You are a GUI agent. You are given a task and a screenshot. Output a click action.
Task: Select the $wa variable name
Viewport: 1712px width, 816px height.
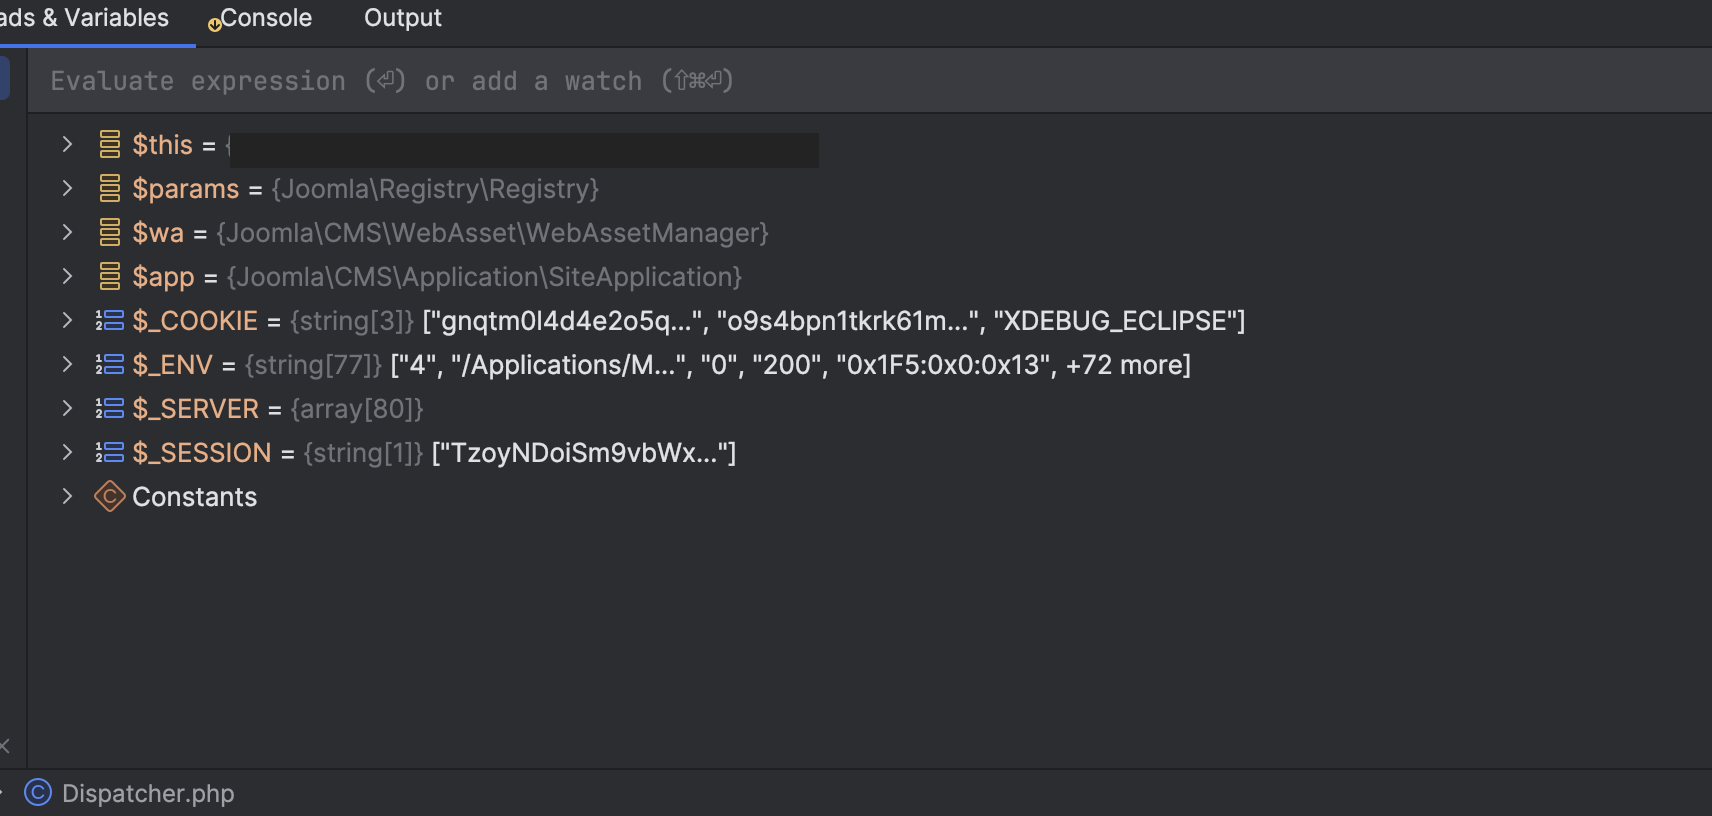pyautogui.click(x=158, y=233)
